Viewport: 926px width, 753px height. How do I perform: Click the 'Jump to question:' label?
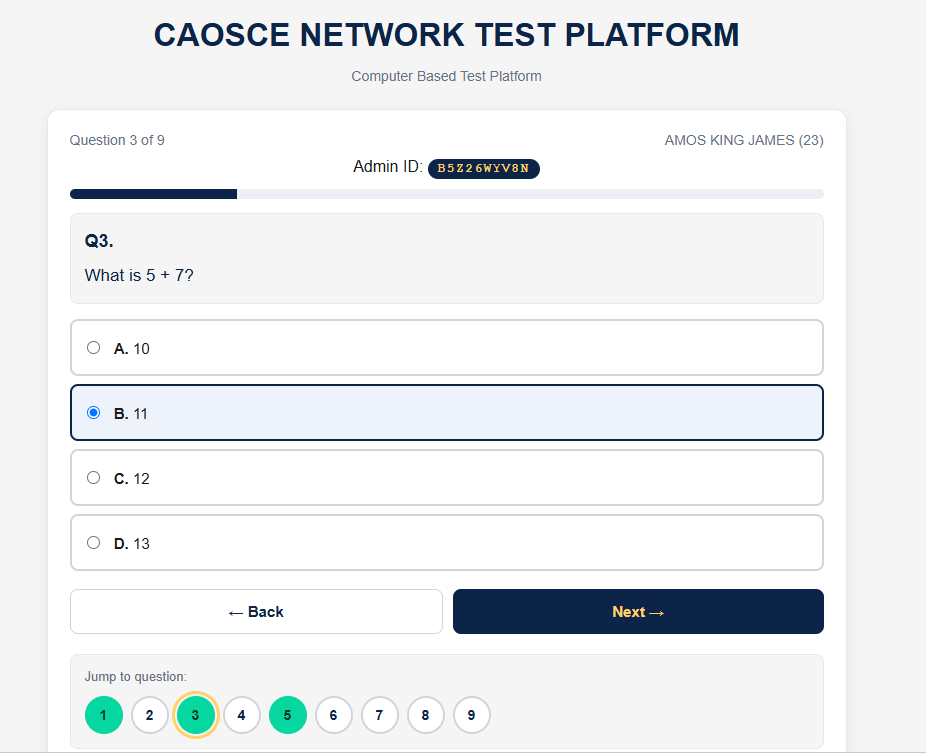(135, 676)
